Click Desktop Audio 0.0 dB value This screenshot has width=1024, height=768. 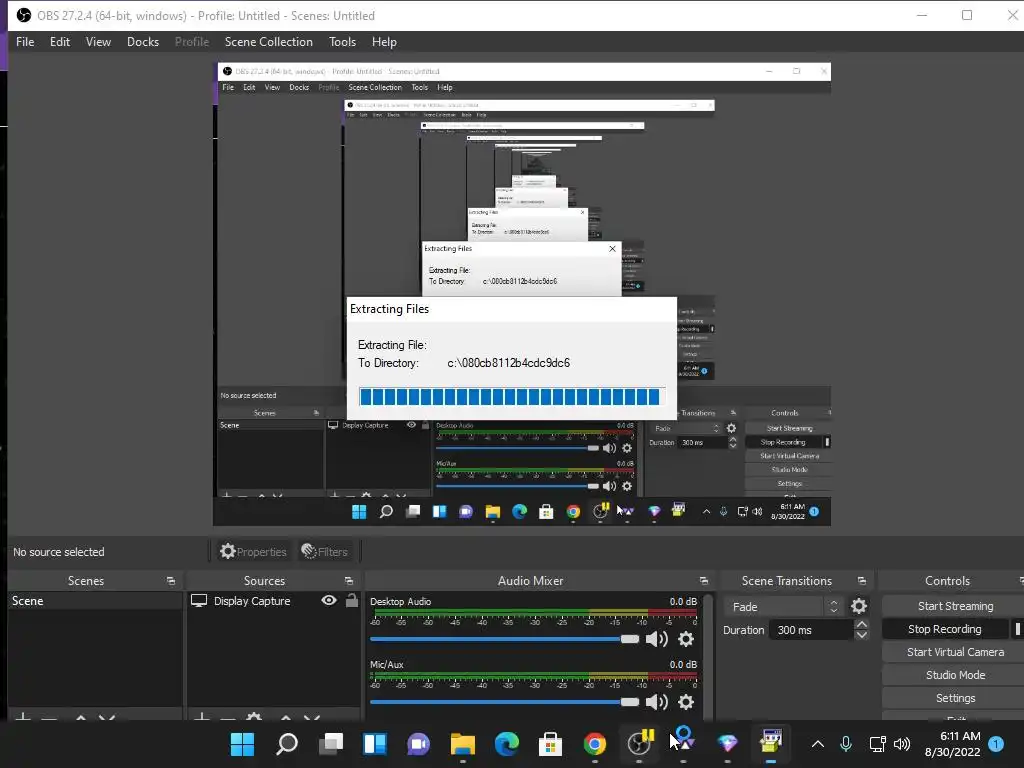[682, 601]
